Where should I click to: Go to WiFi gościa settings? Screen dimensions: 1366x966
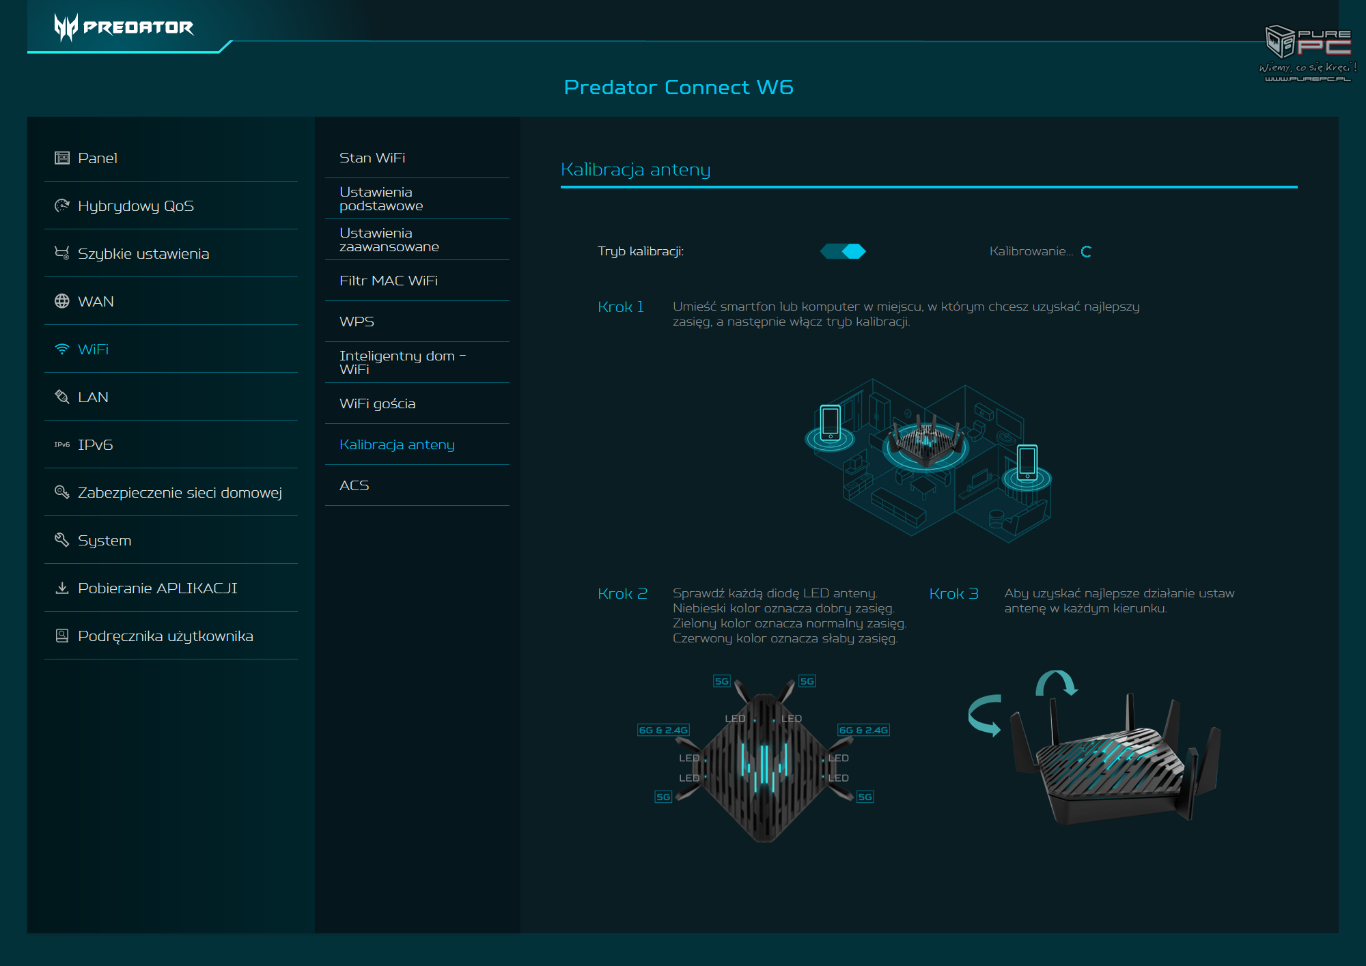(x=378, y=403)
